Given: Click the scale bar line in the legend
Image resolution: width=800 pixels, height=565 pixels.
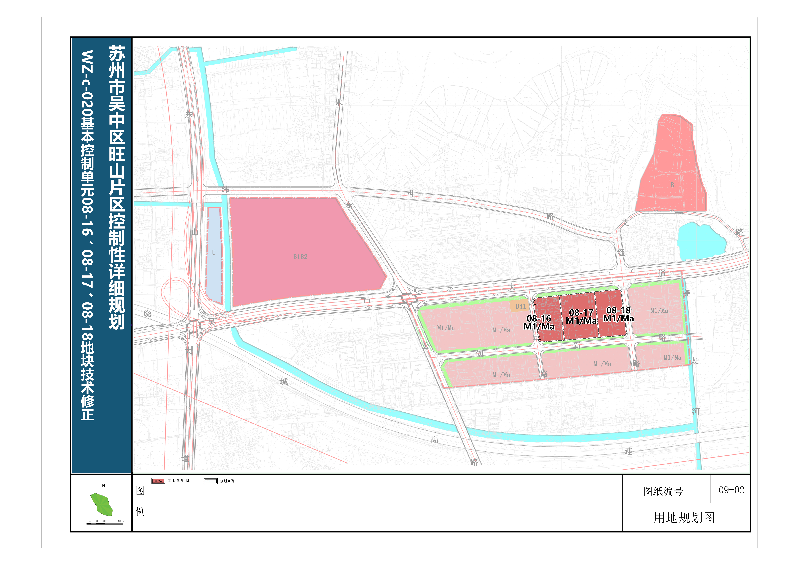Looking at the screenshot, I should [x=217, y=482].
